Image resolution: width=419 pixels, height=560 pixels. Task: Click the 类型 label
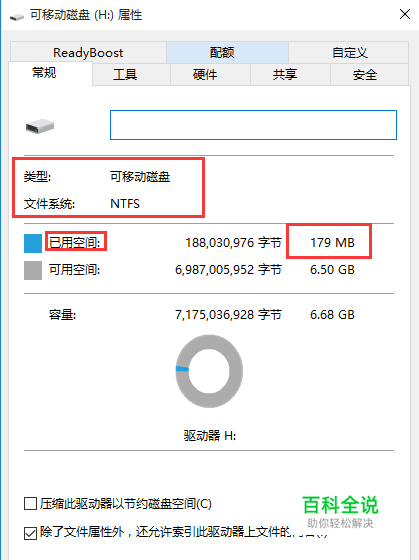tap(38, 177)
